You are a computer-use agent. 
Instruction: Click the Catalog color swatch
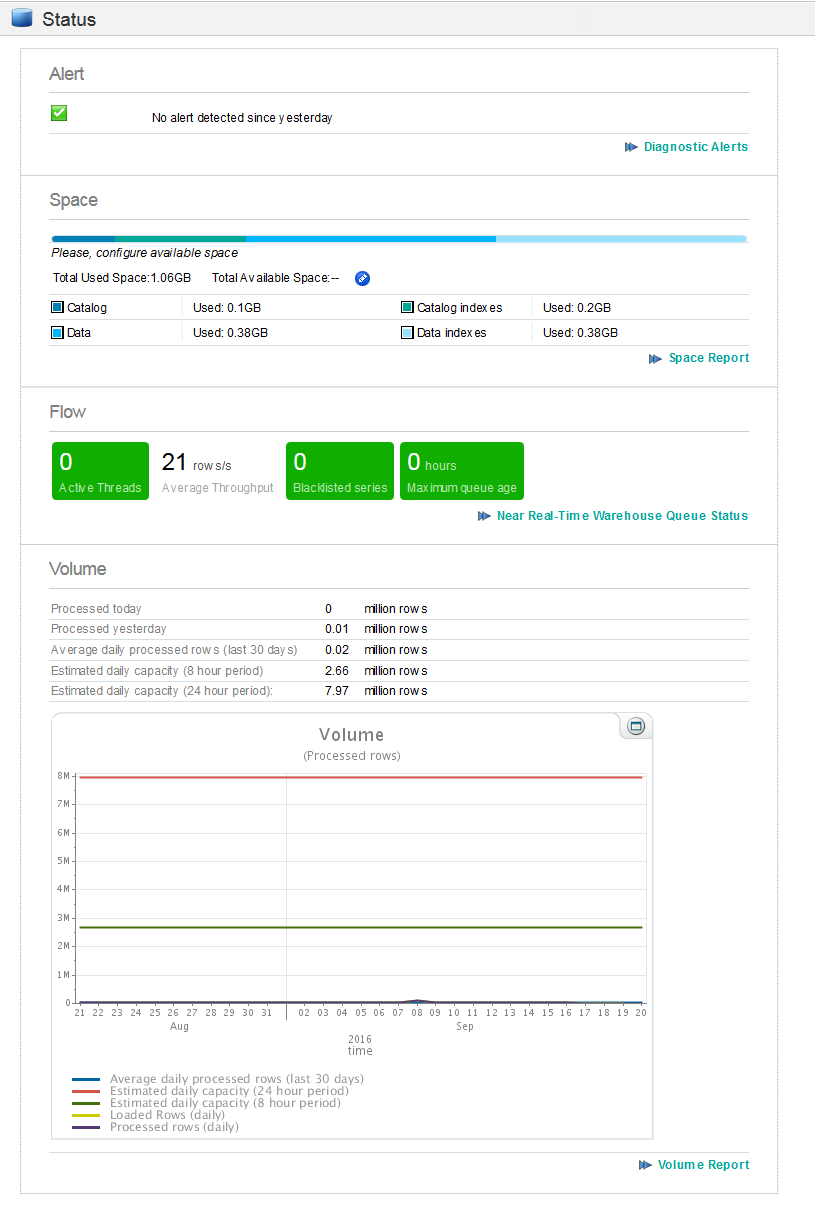[57, 308]
